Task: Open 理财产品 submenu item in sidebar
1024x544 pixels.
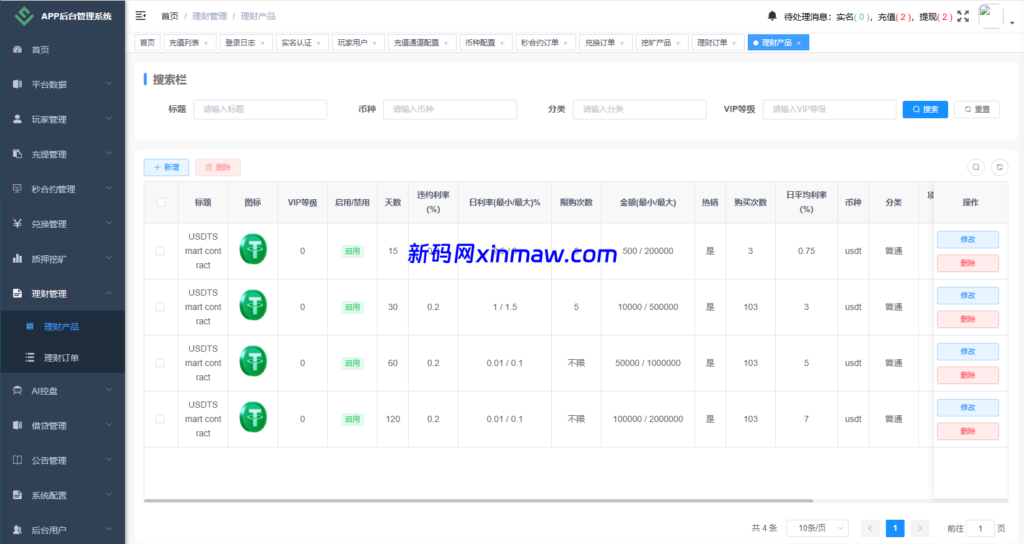Action: pyautogui.click(x=61, y=327)
